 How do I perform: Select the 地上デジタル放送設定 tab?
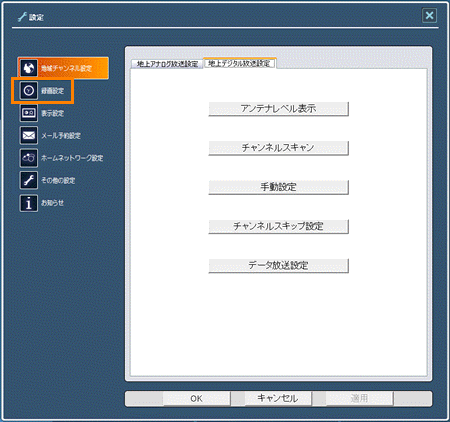(x=239, y=63)
